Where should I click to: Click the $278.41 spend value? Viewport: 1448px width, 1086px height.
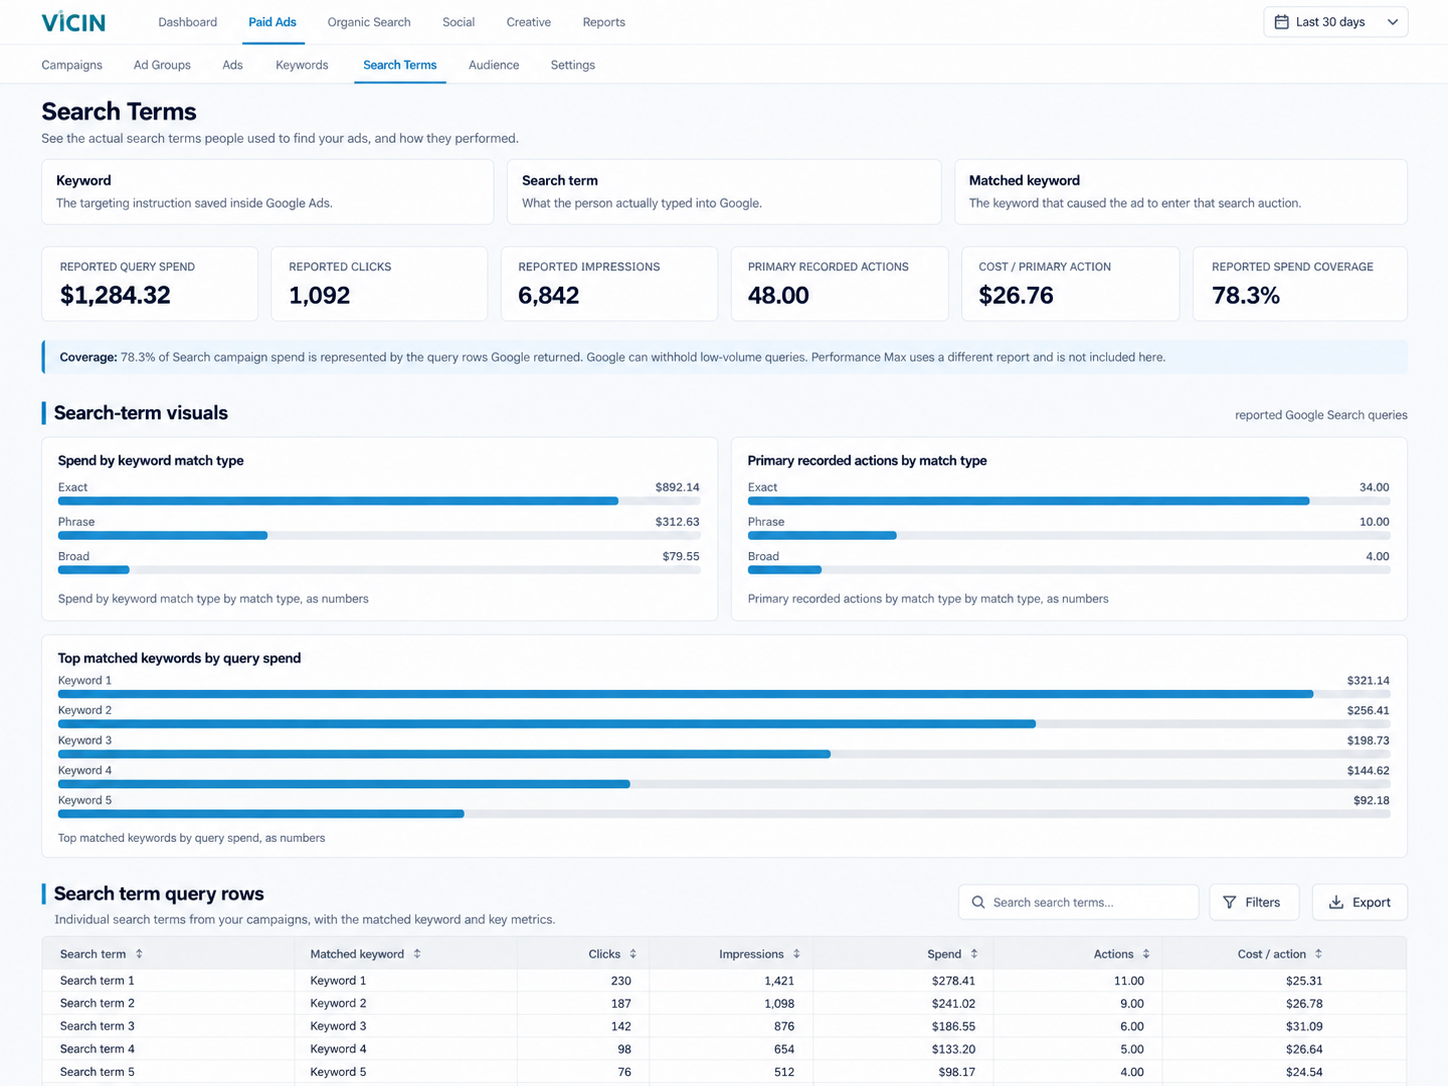952,981
